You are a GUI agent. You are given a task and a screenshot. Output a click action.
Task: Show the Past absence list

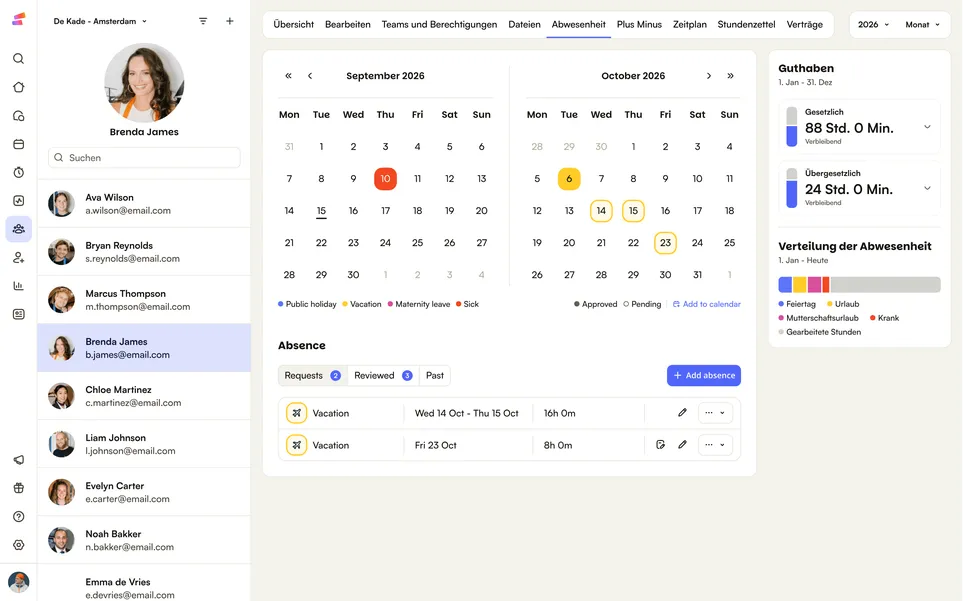pos(435,375)
